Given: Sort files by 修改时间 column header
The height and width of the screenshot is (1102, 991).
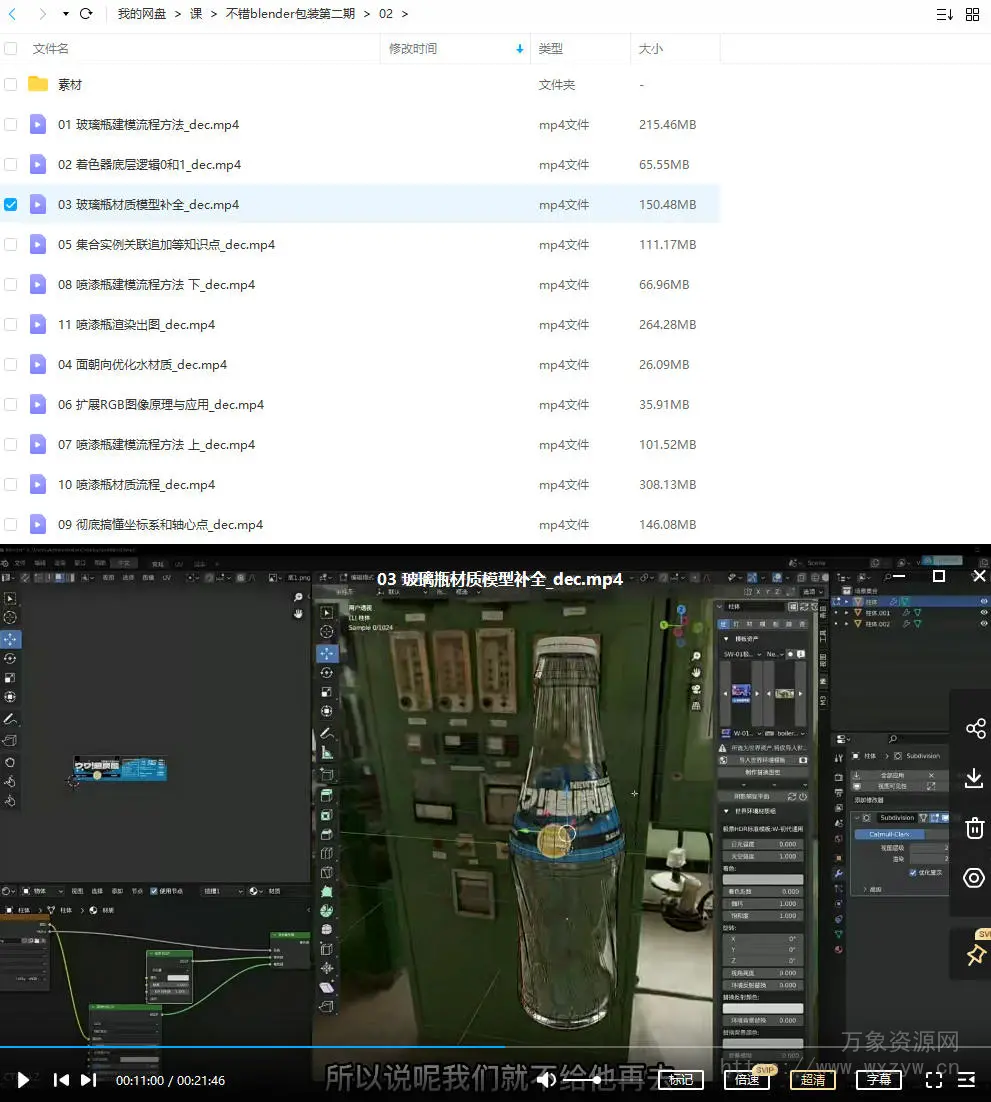Looking at the screenshot, I should 413,48.
